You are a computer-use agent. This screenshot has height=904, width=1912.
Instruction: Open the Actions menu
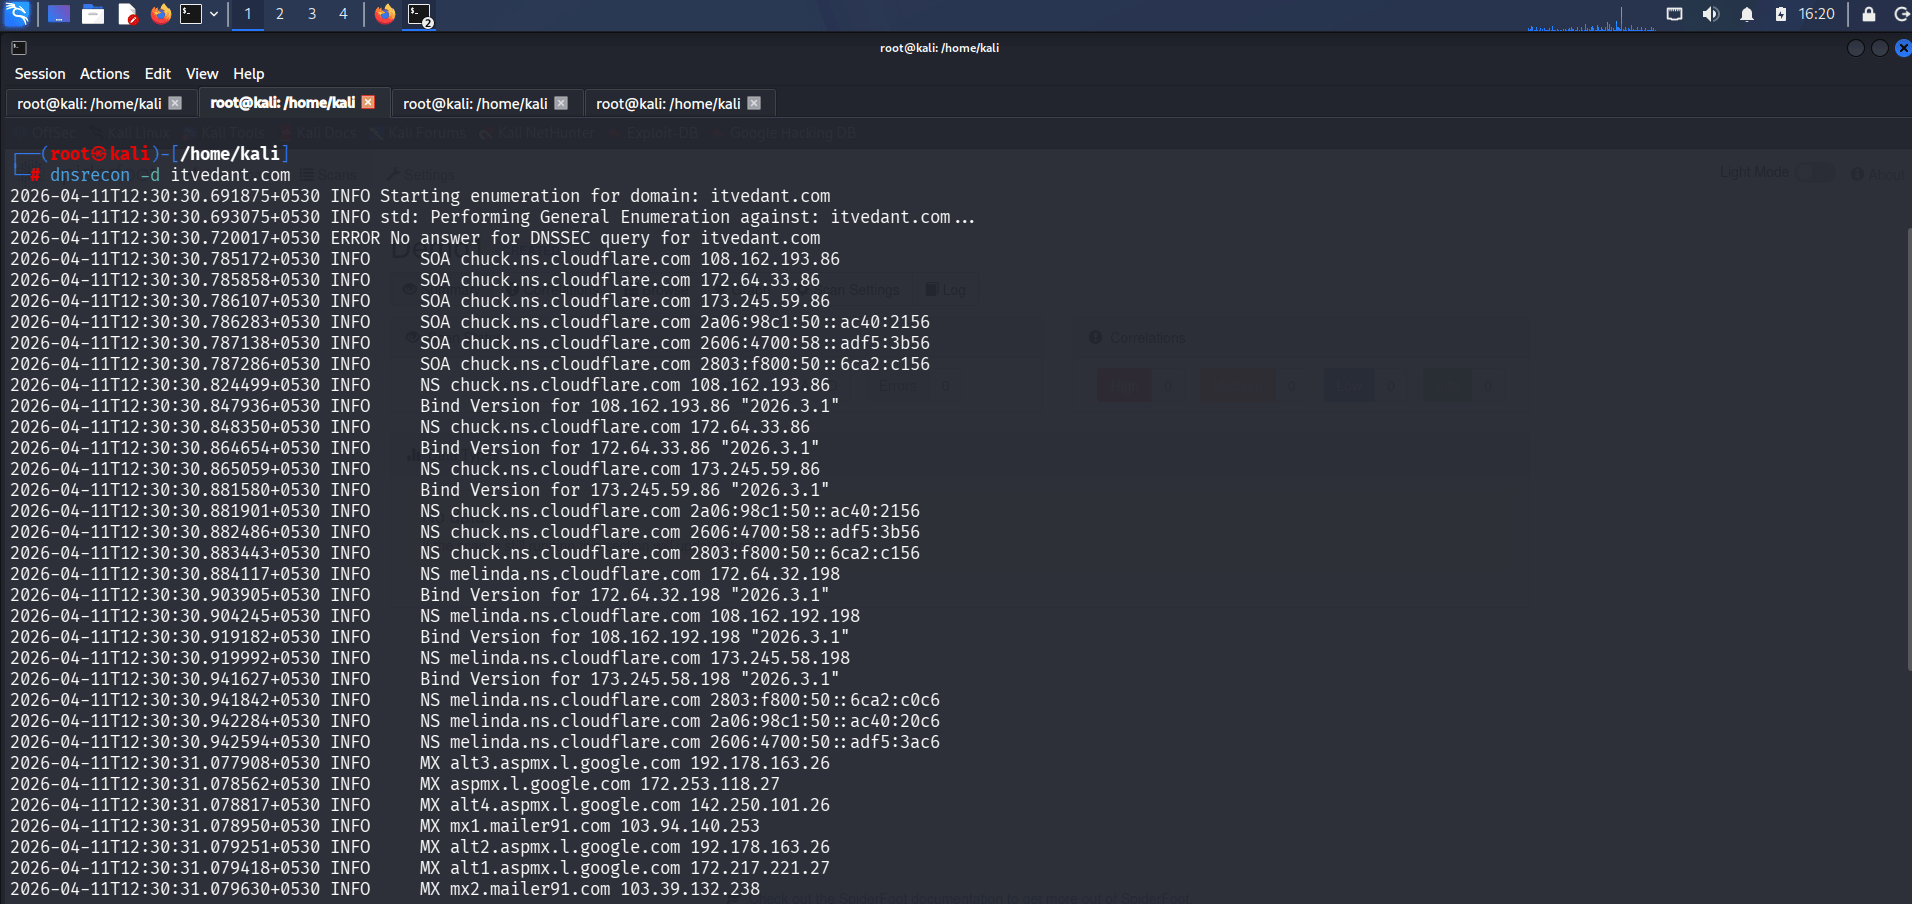point(105,74)
